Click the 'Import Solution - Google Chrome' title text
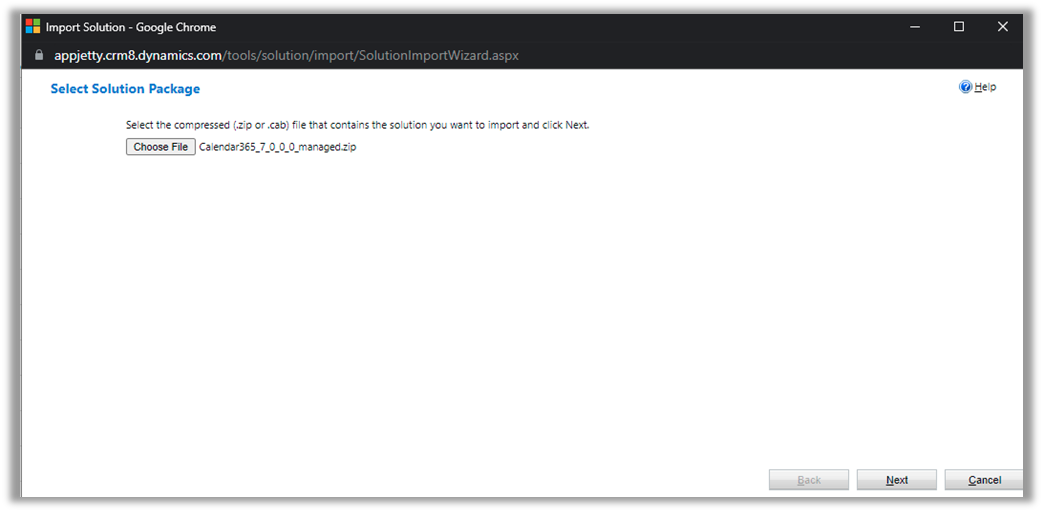The height and width of the screenshot is (512, 1044). (131, 27)
